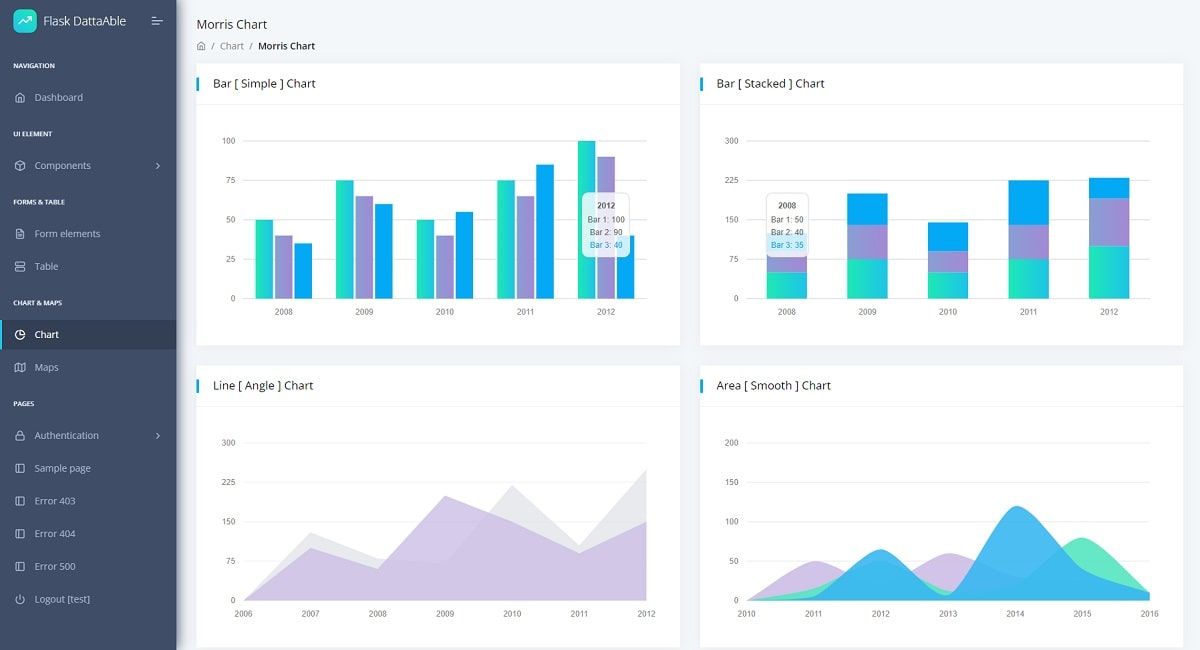
Task: Click the Components box icon
Action: (20, 166)
